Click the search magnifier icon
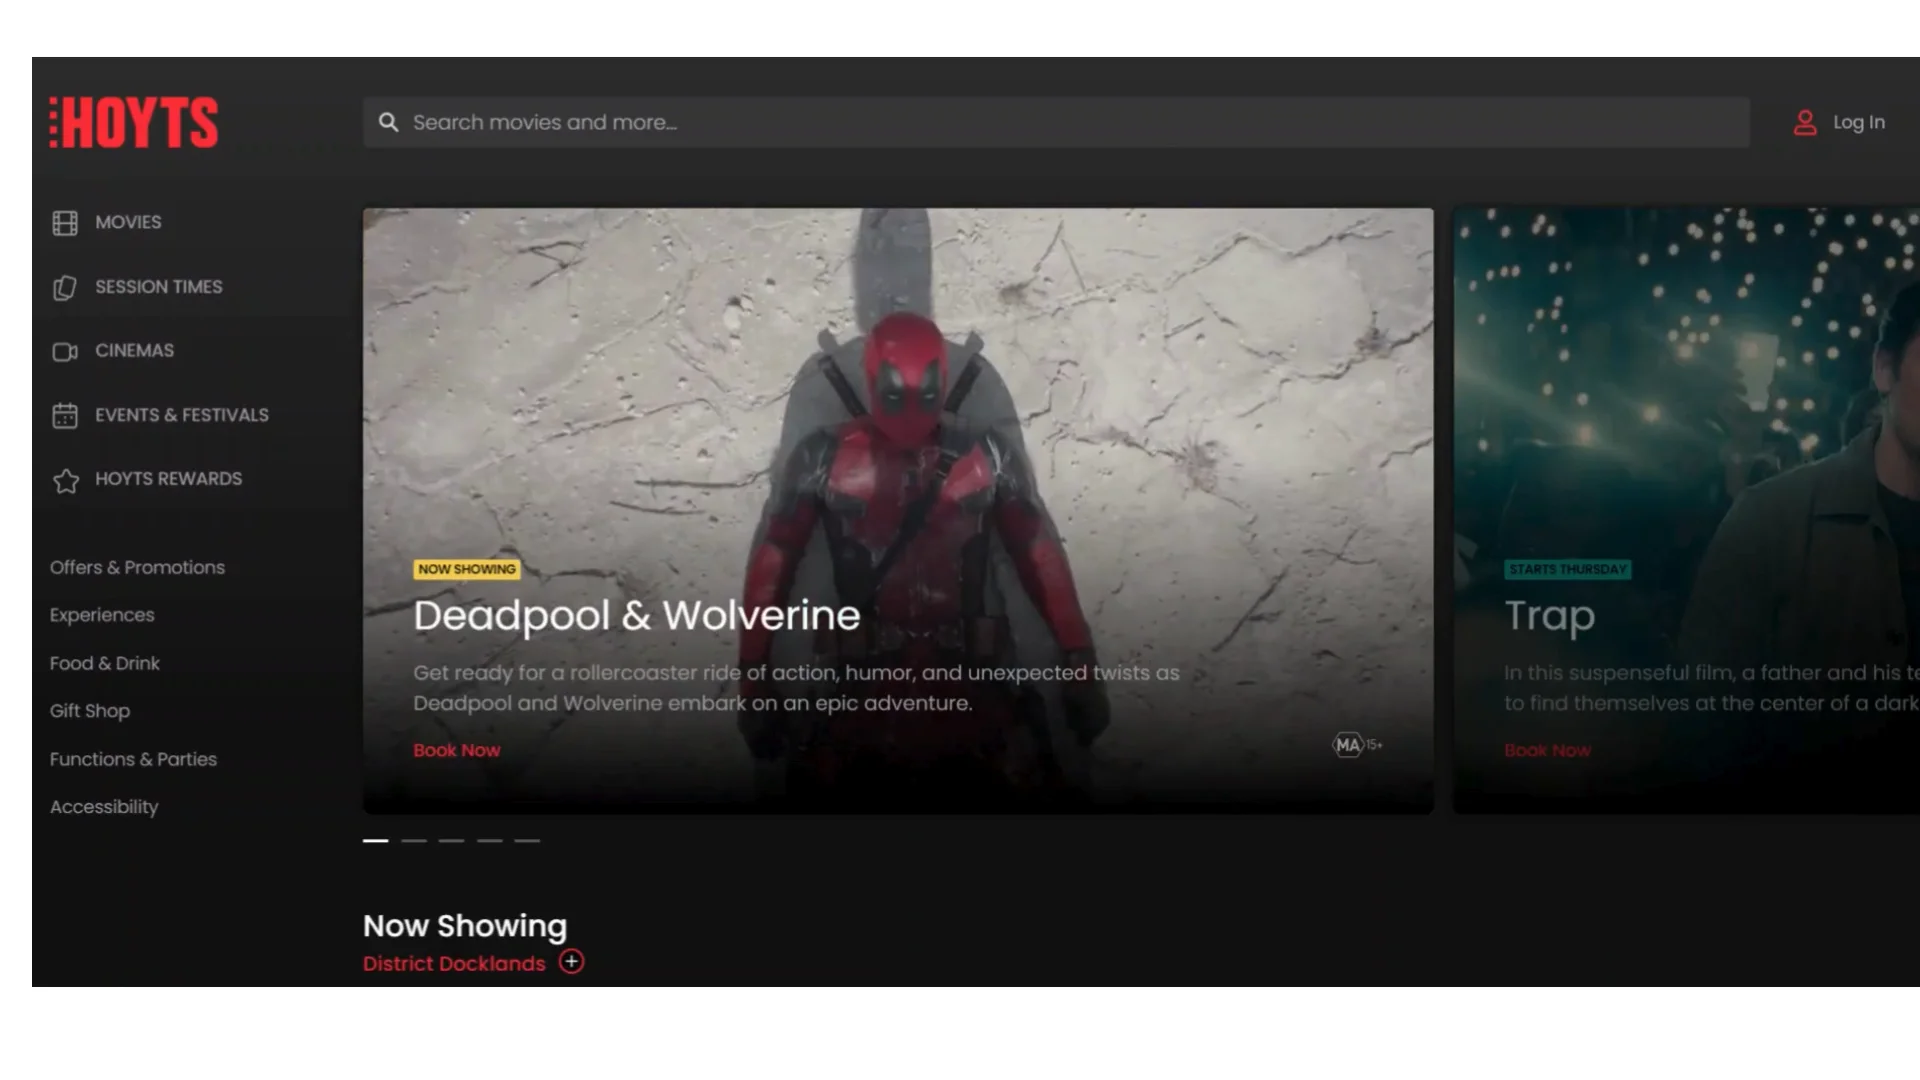The height and width of the screenshot is (1080, 1920). [x=389, y=123]
